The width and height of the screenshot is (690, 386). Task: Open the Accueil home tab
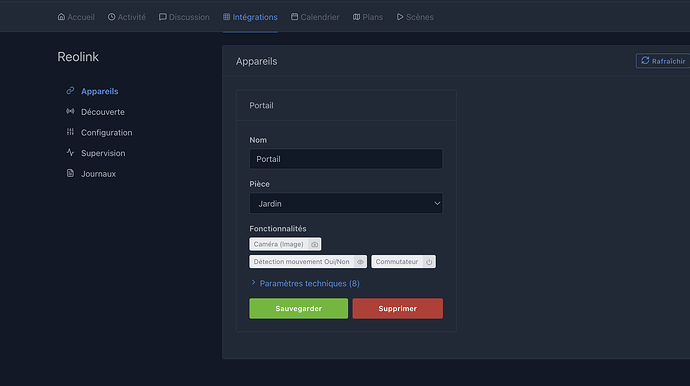[x=76, y=17]
